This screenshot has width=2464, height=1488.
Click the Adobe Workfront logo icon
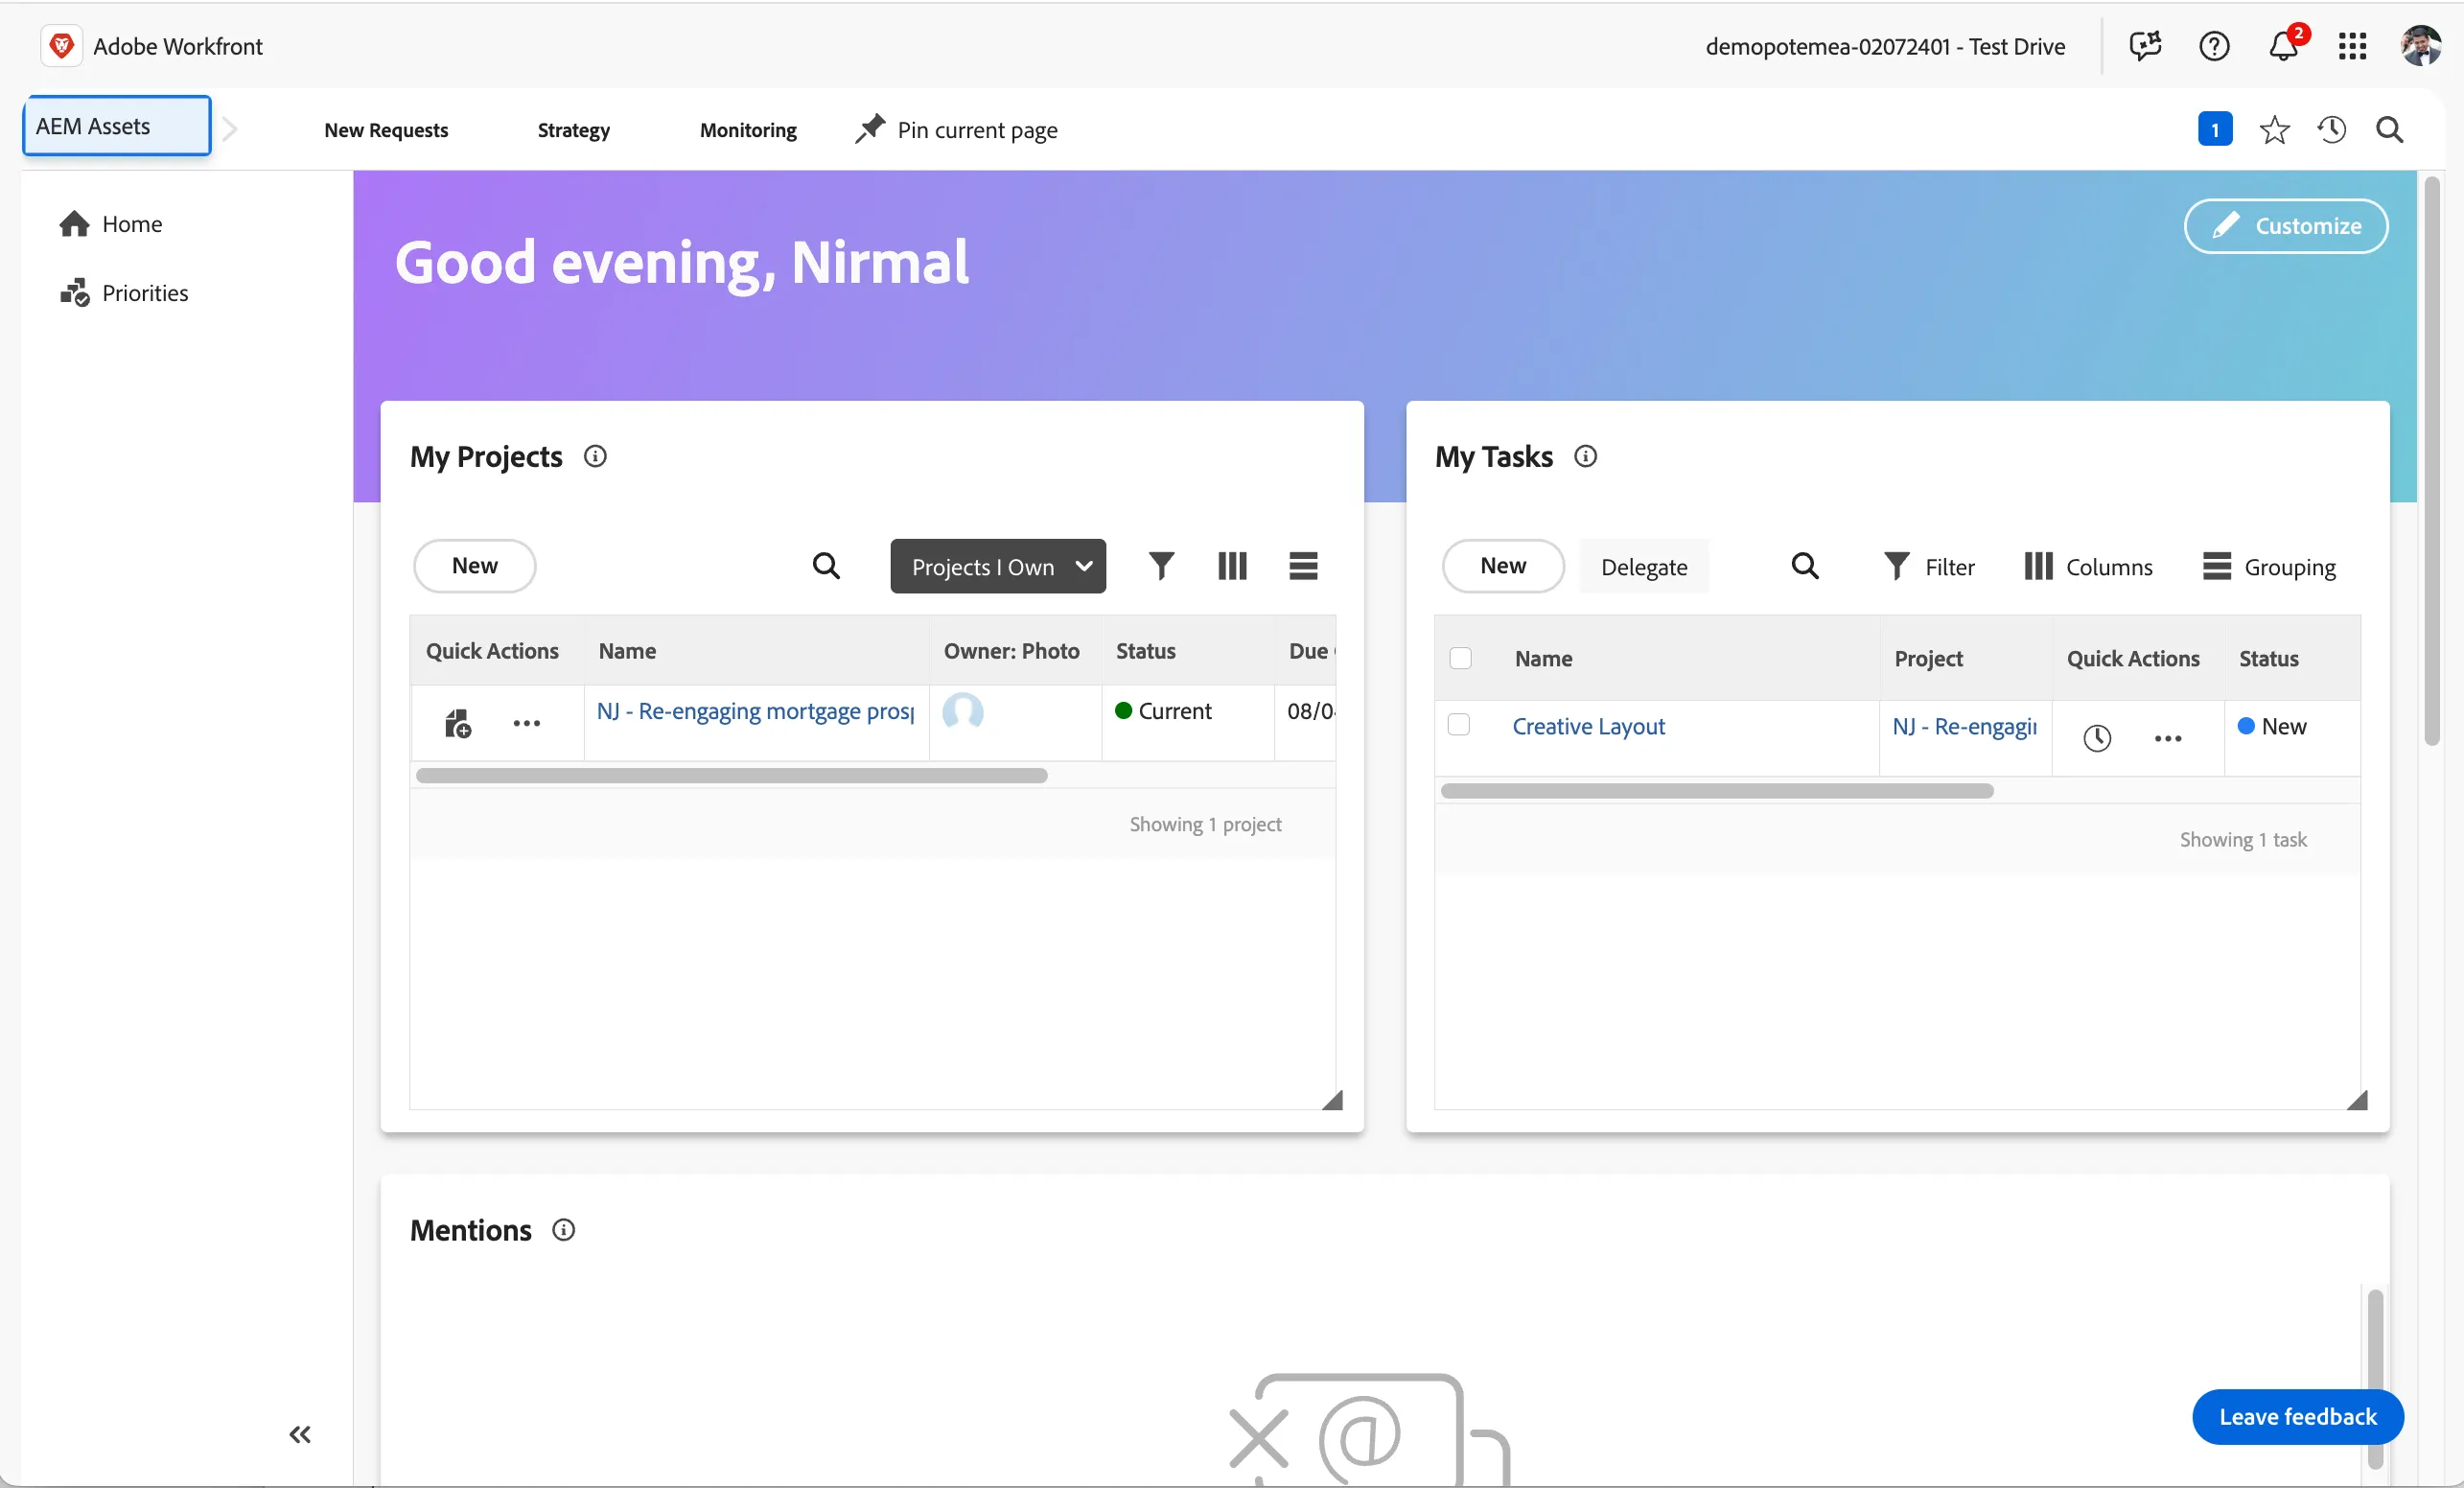61,46
